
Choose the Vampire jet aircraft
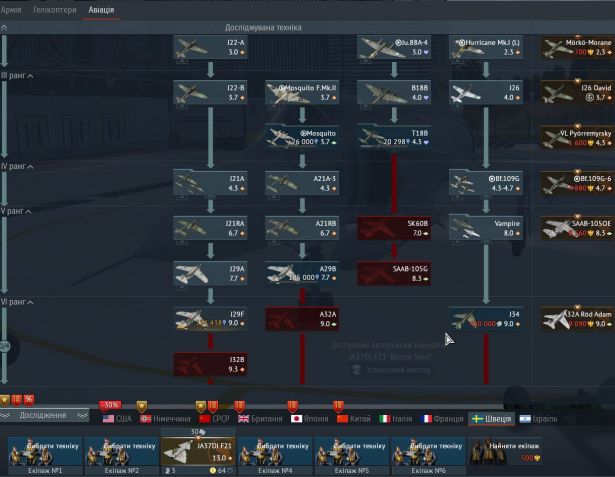coord(485,229)
